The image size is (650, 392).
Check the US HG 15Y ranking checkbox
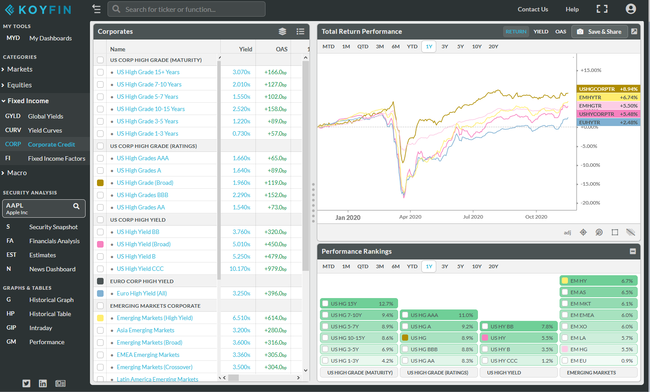[x=325, y=304]
